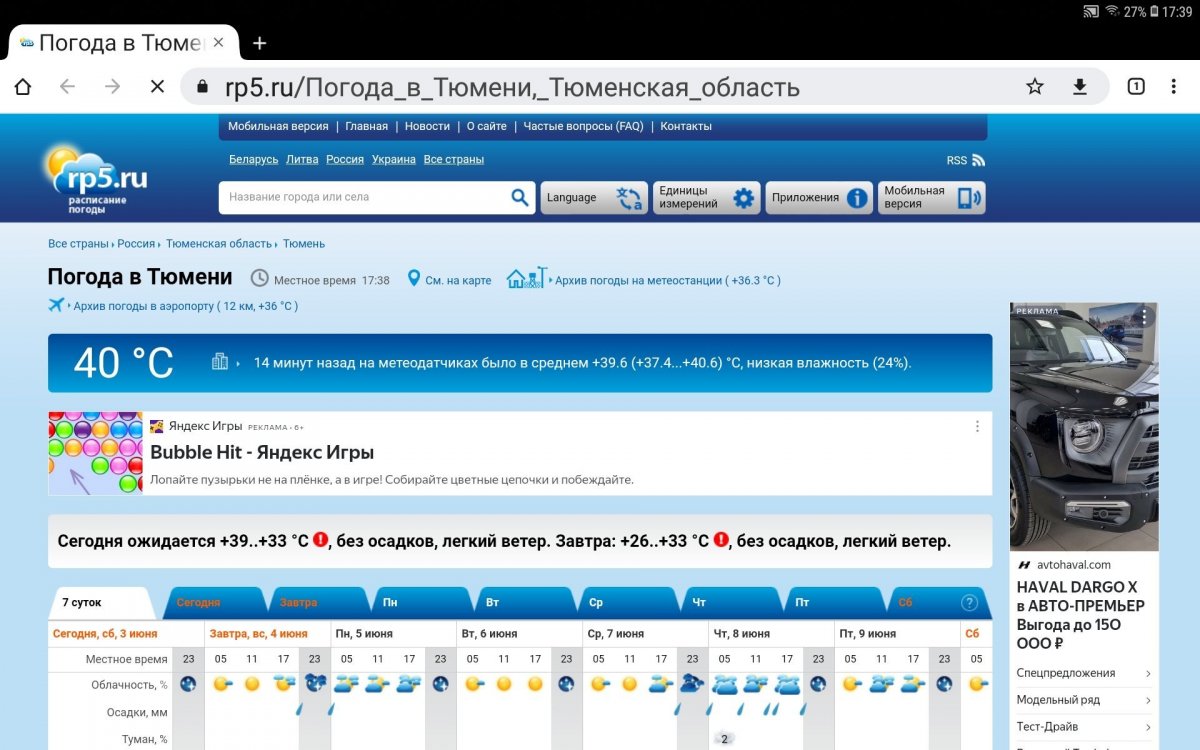Open the RSS feed icon
Screen dimensions: 1200x750
click(x=977, y=160)
